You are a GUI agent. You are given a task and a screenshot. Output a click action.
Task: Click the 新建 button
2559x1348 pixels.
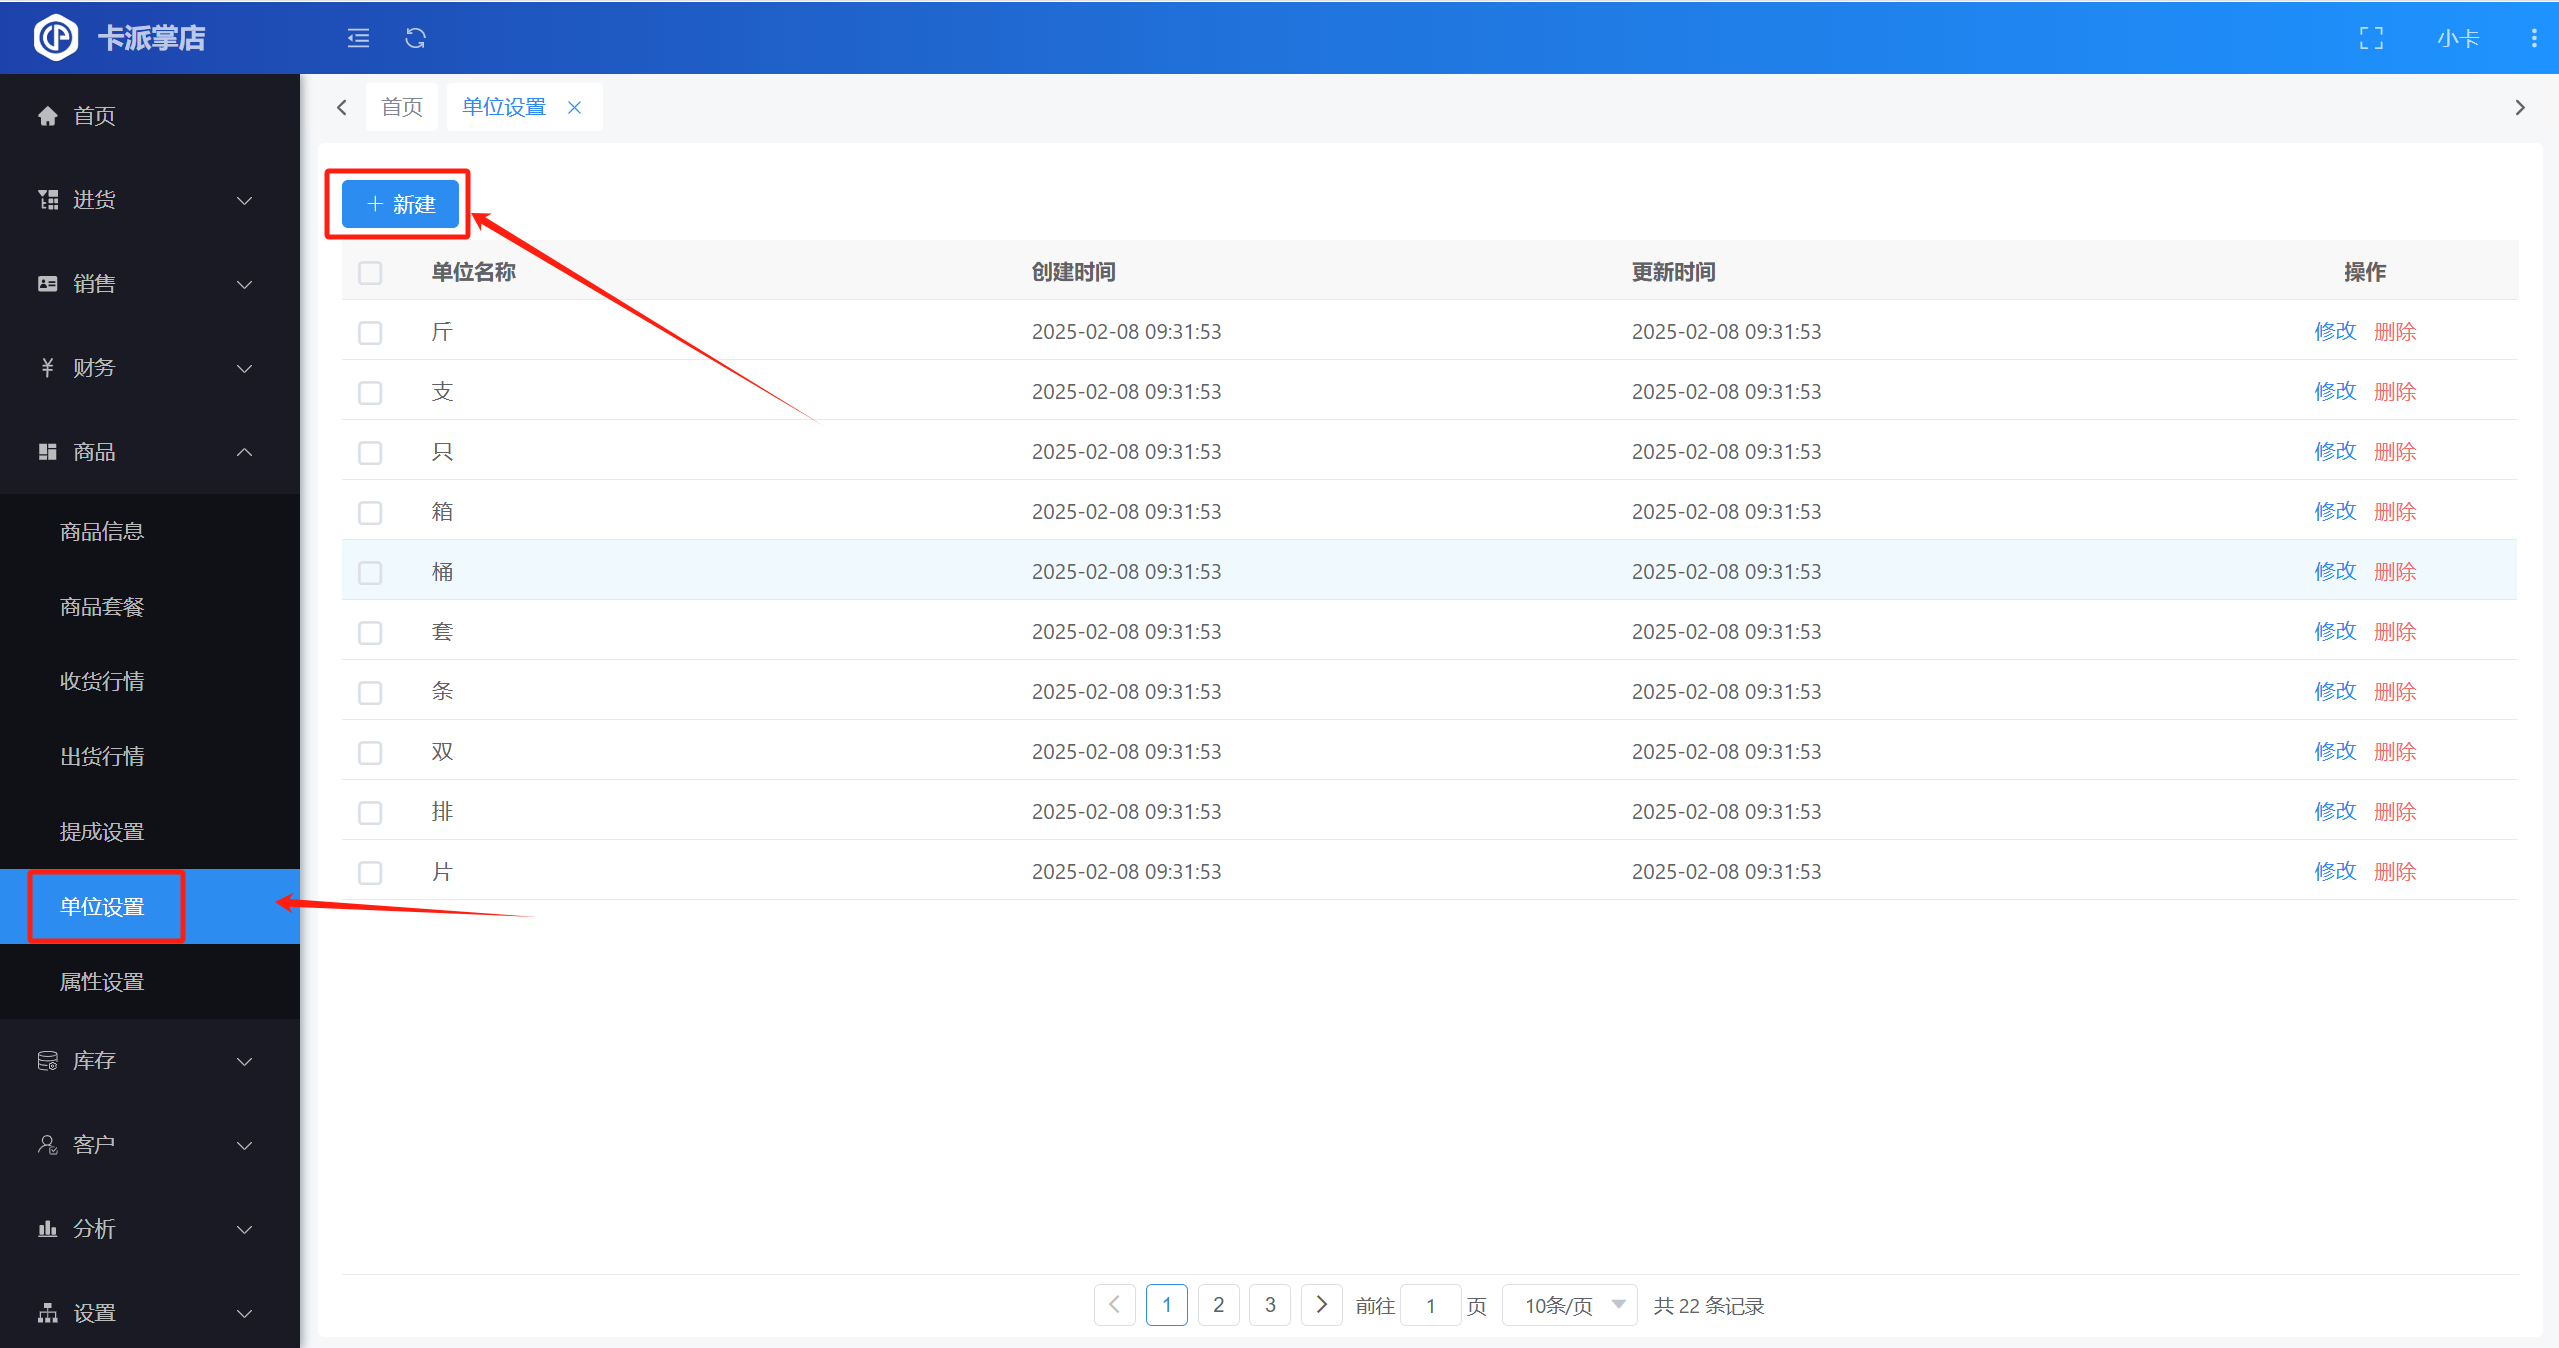pyautogui.click(x=400, y=204)
